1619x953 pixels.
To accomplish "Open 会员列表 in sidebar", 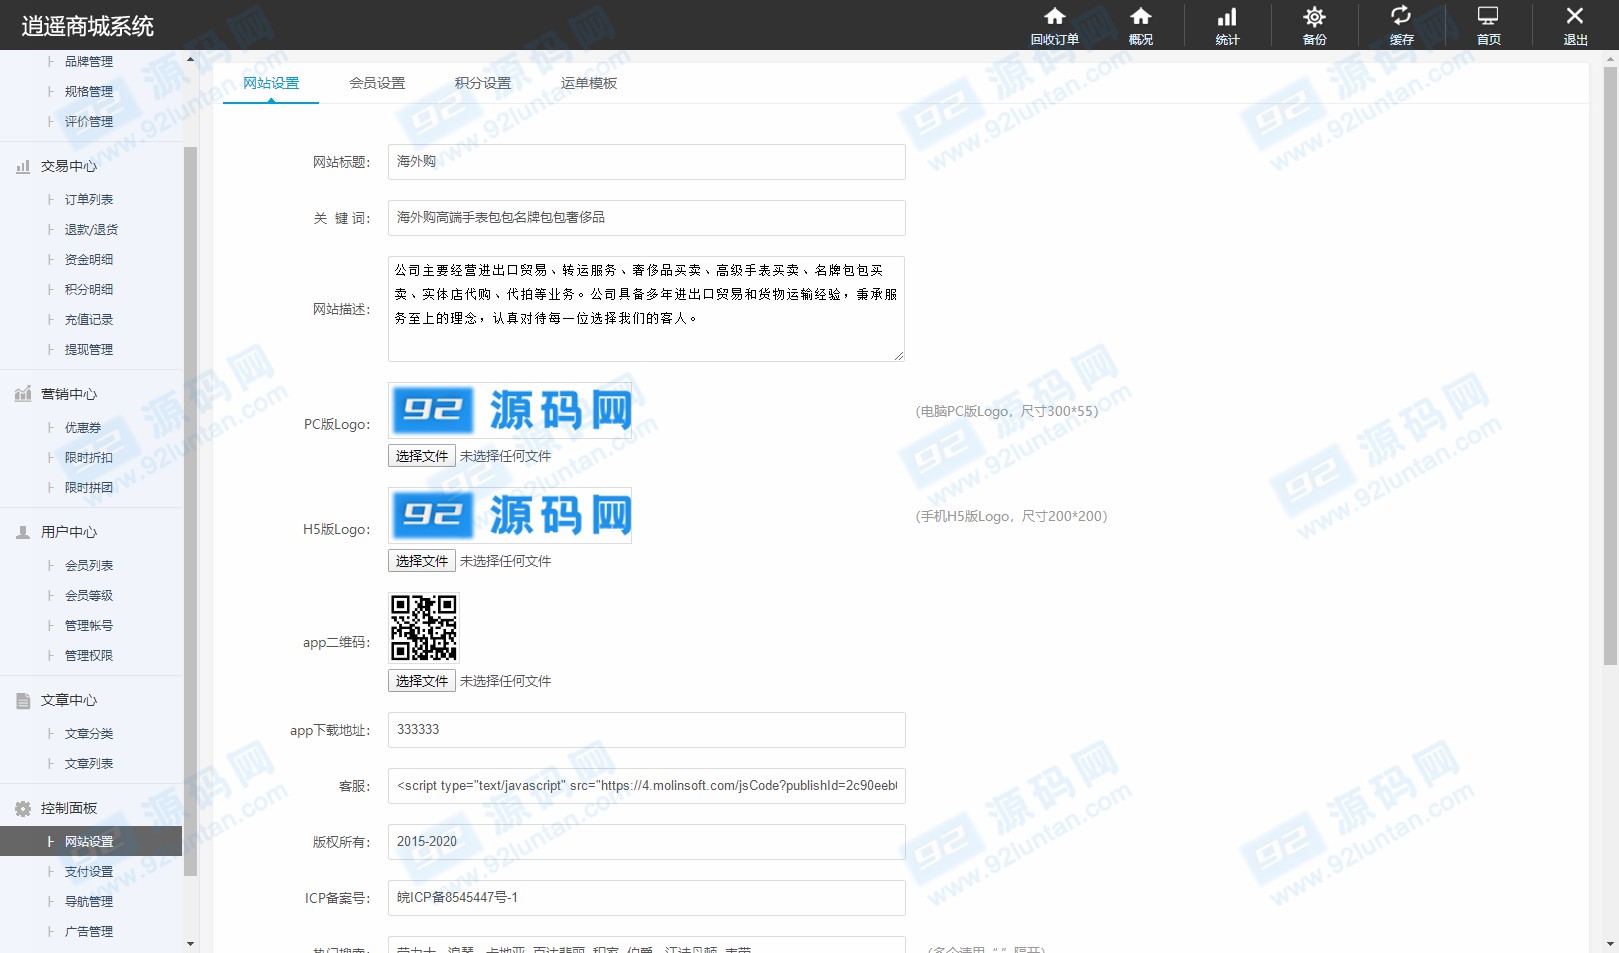I will [x=89, y=566].
